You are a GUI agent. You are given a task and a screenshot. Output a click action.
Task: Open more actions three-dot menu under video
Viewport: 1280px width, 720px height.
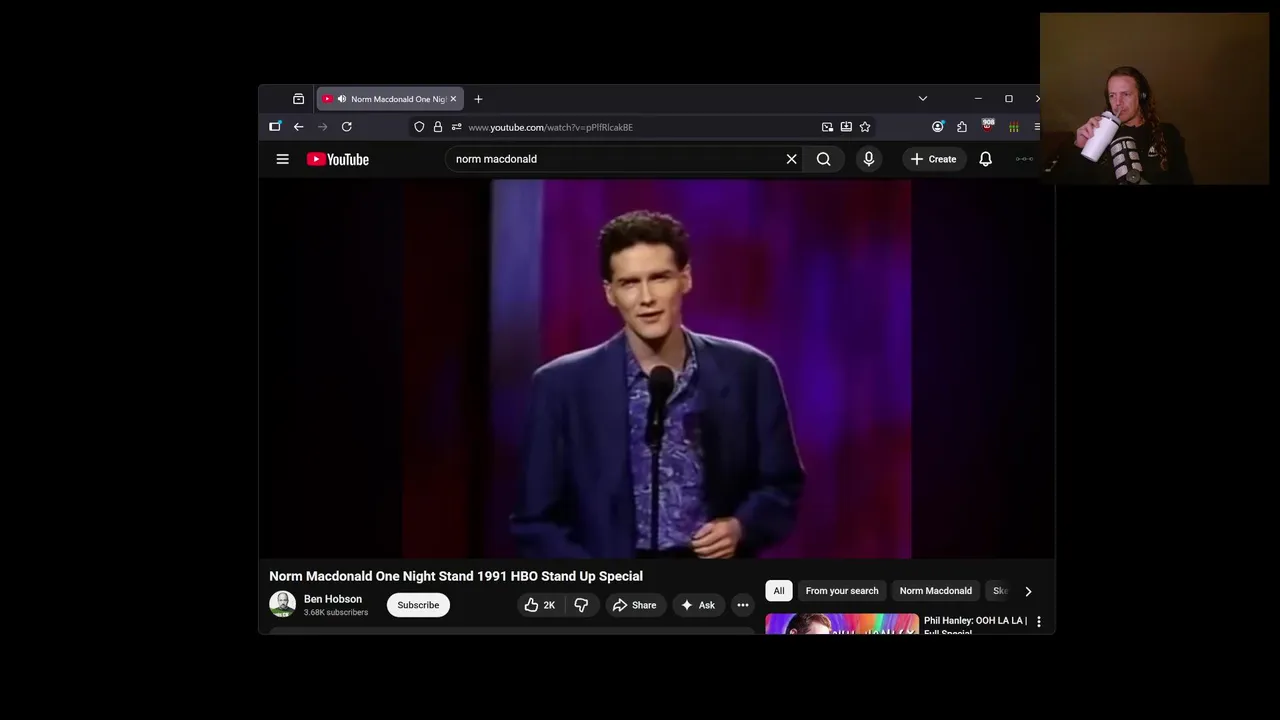coord(742,605)
